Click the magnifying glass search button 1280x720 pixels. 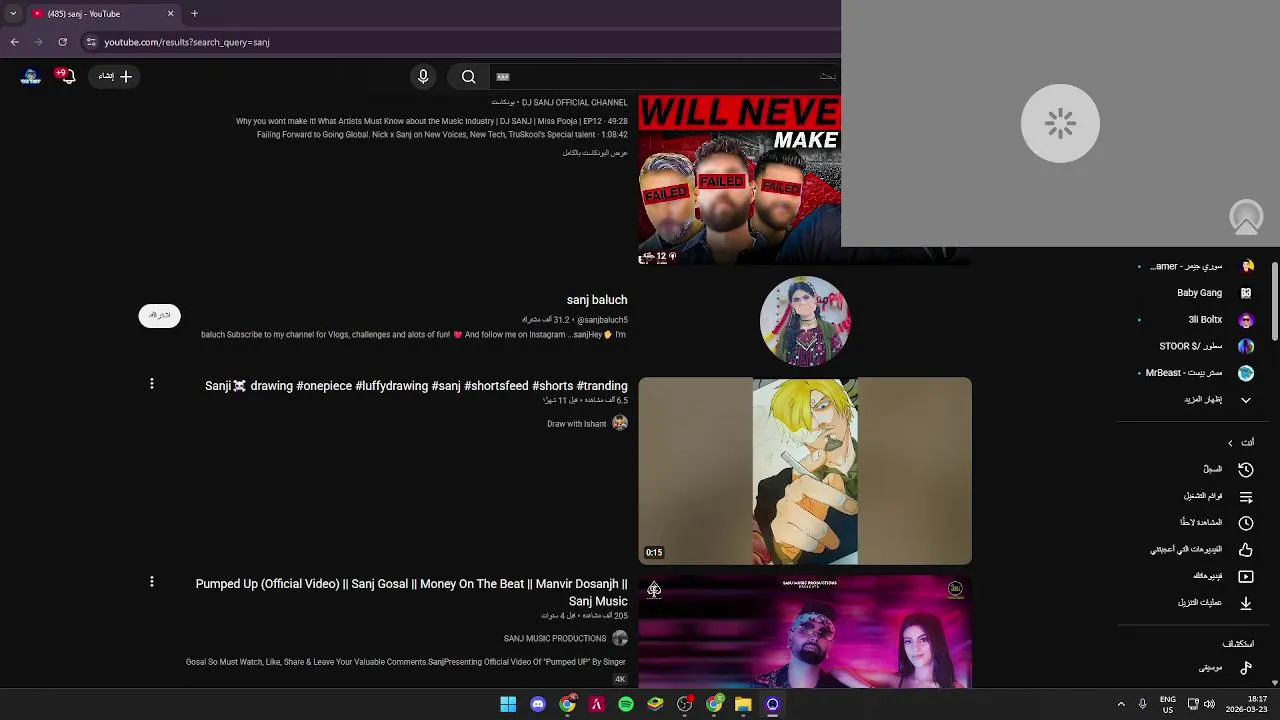(x=468, y=76)
